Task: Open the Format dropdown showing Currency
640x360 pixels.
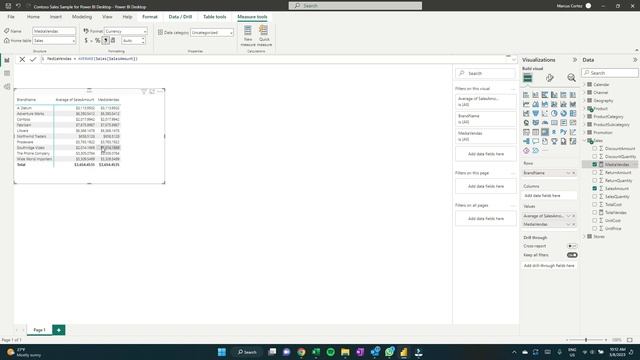Action: [126, 31]
